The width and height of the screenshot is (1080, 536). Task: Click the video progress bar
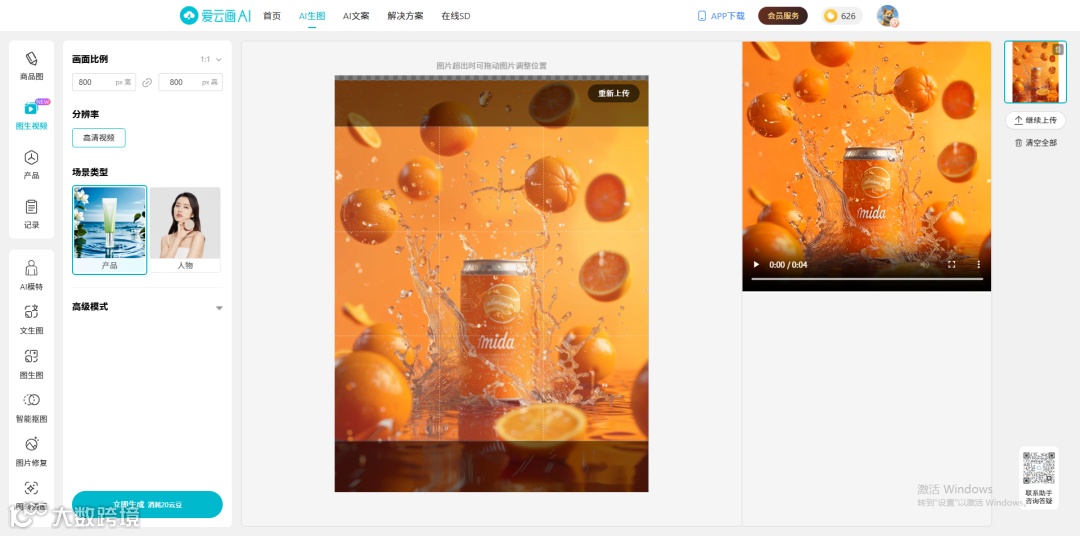866,279
